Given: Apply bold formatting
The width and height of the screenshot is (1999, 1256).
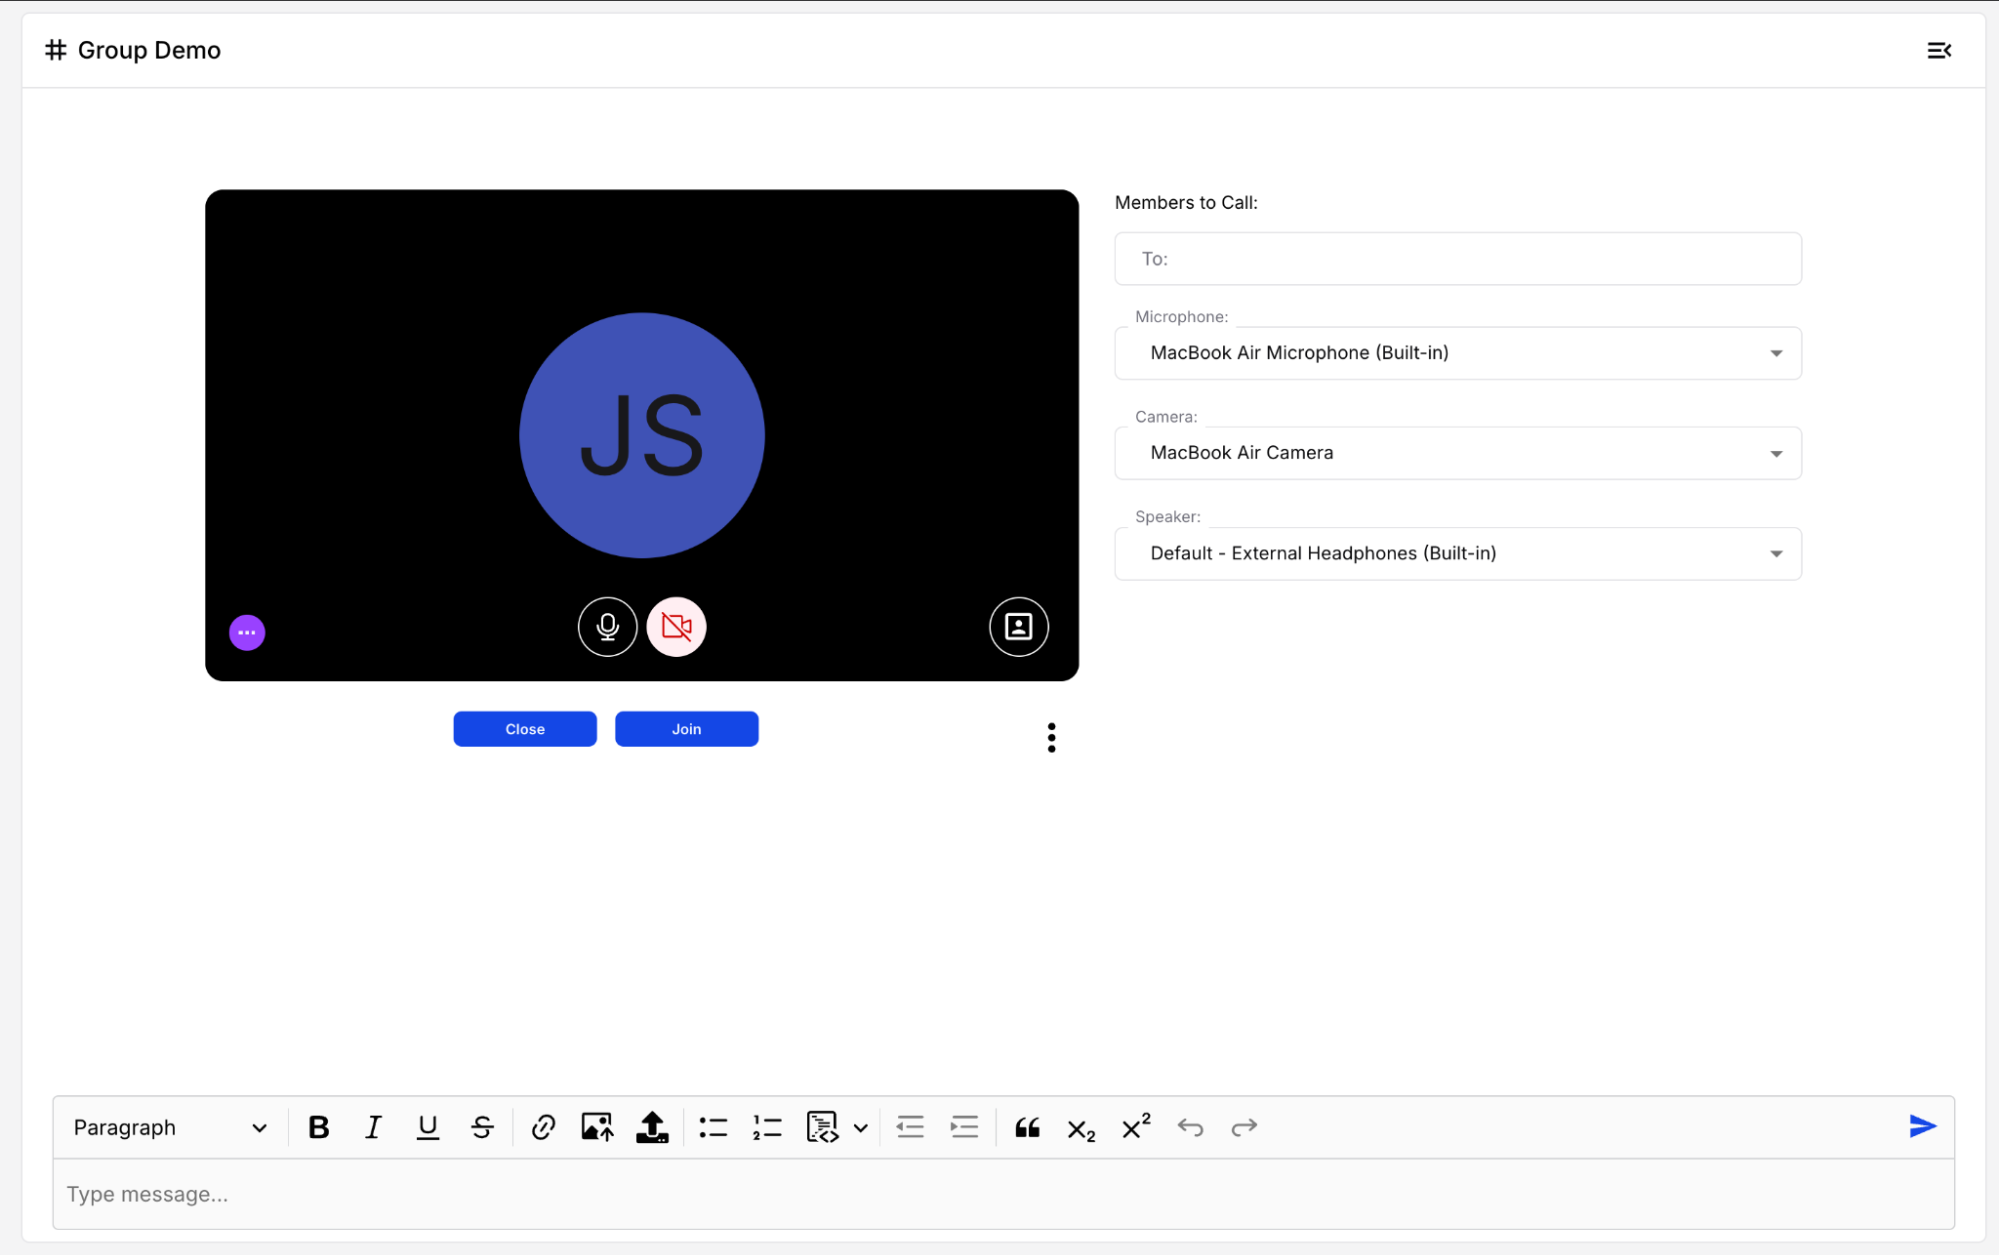Looking at the screenshot, I should [319, 1128].
